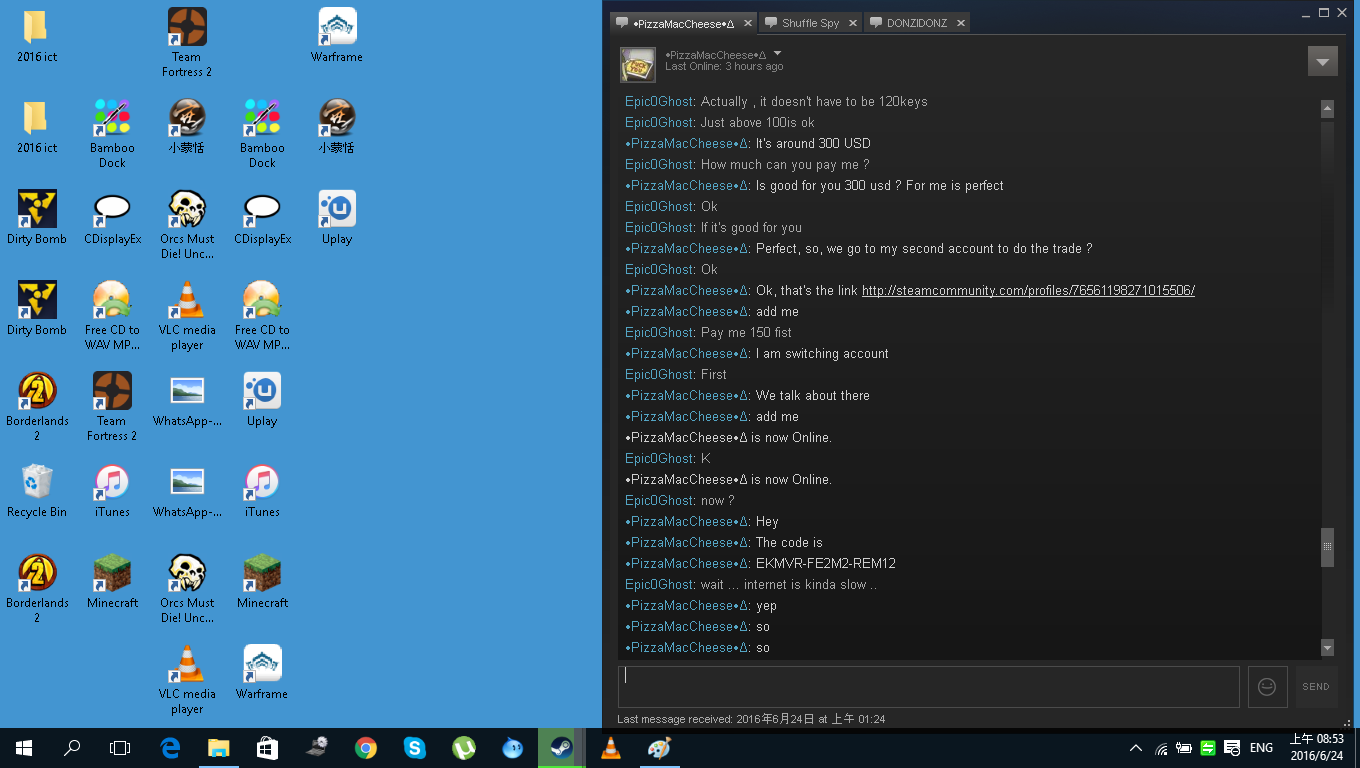This screenshot has height=768, width=1360.
Task: Focus the chat message input box
Action: click(928, 687)
